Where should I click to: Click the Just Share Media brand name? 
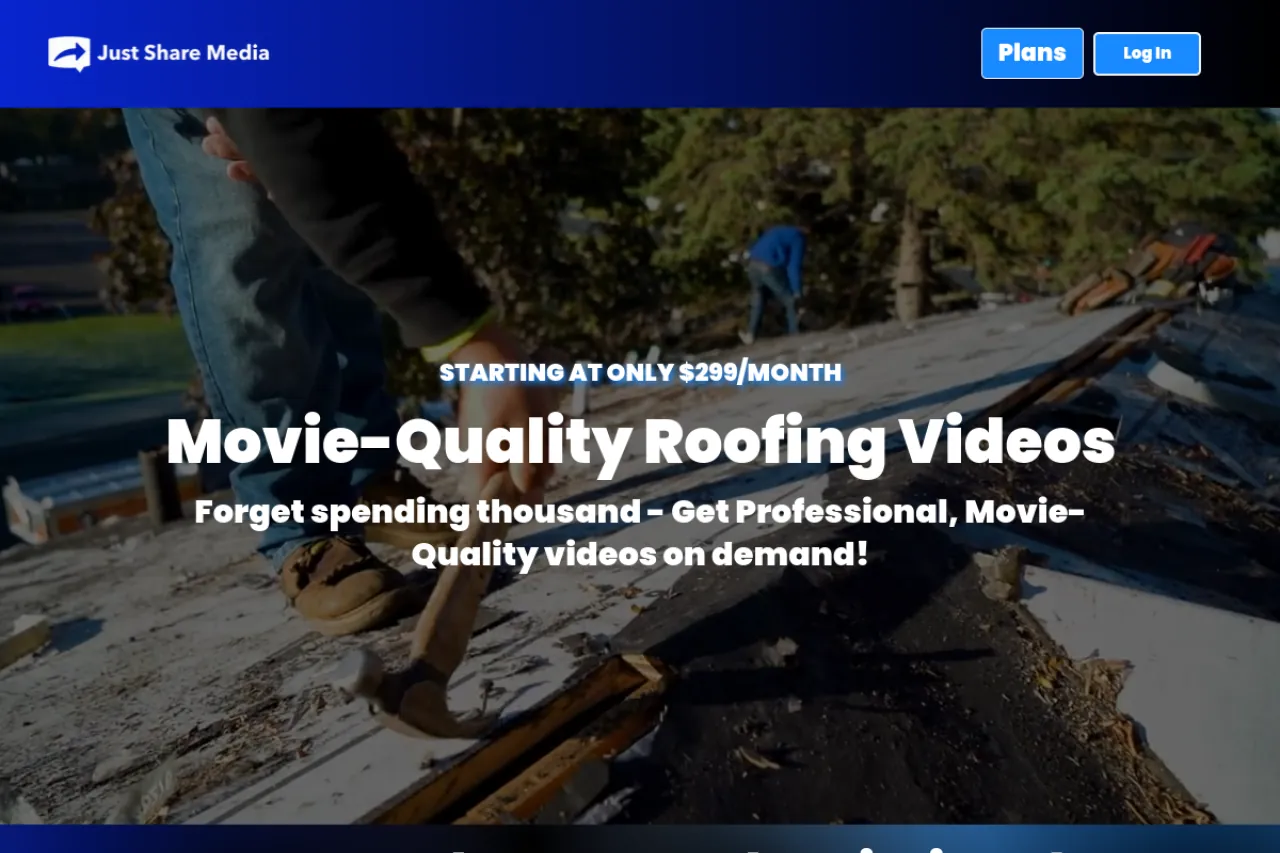[x=183, y=53]
